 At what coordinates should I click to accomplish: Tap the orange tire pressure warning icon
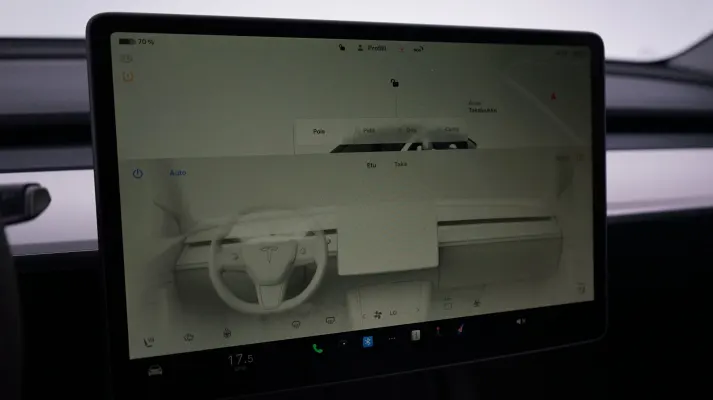(128, 76)
